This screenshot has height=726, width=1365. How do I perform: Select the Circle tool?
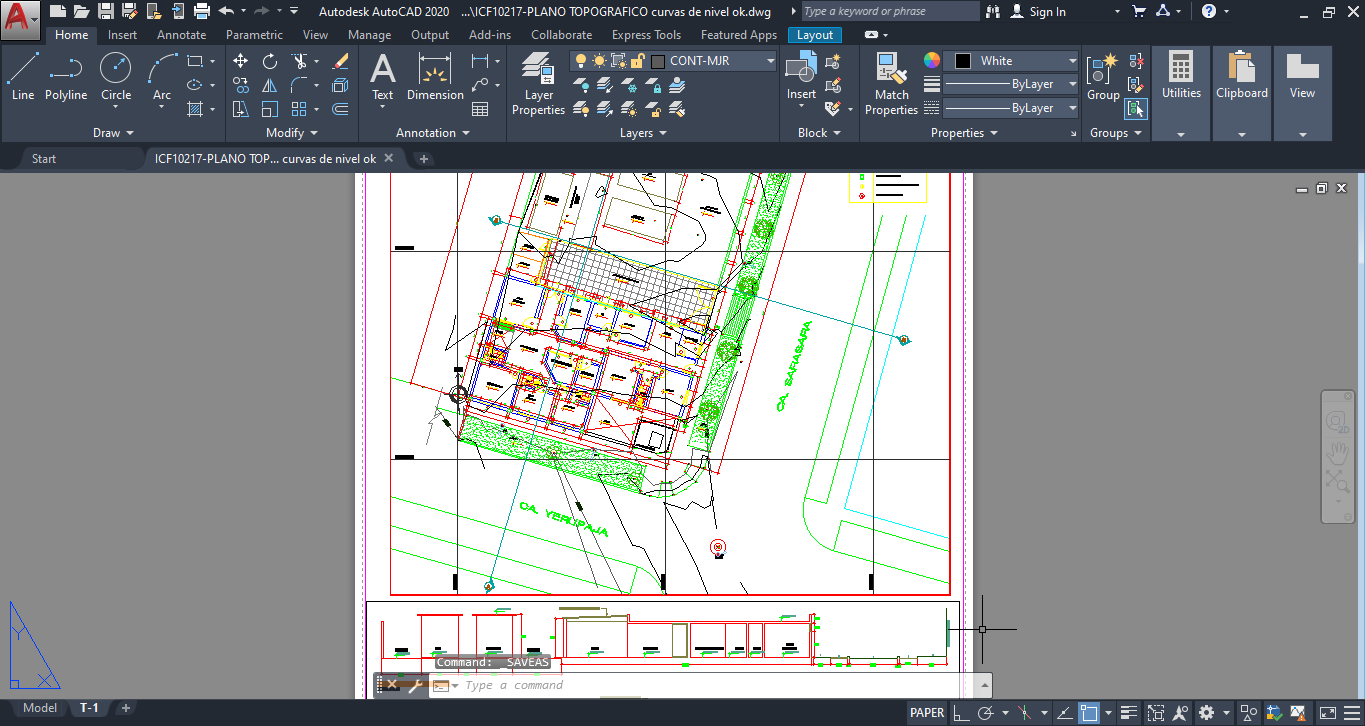tap(116, 78)
